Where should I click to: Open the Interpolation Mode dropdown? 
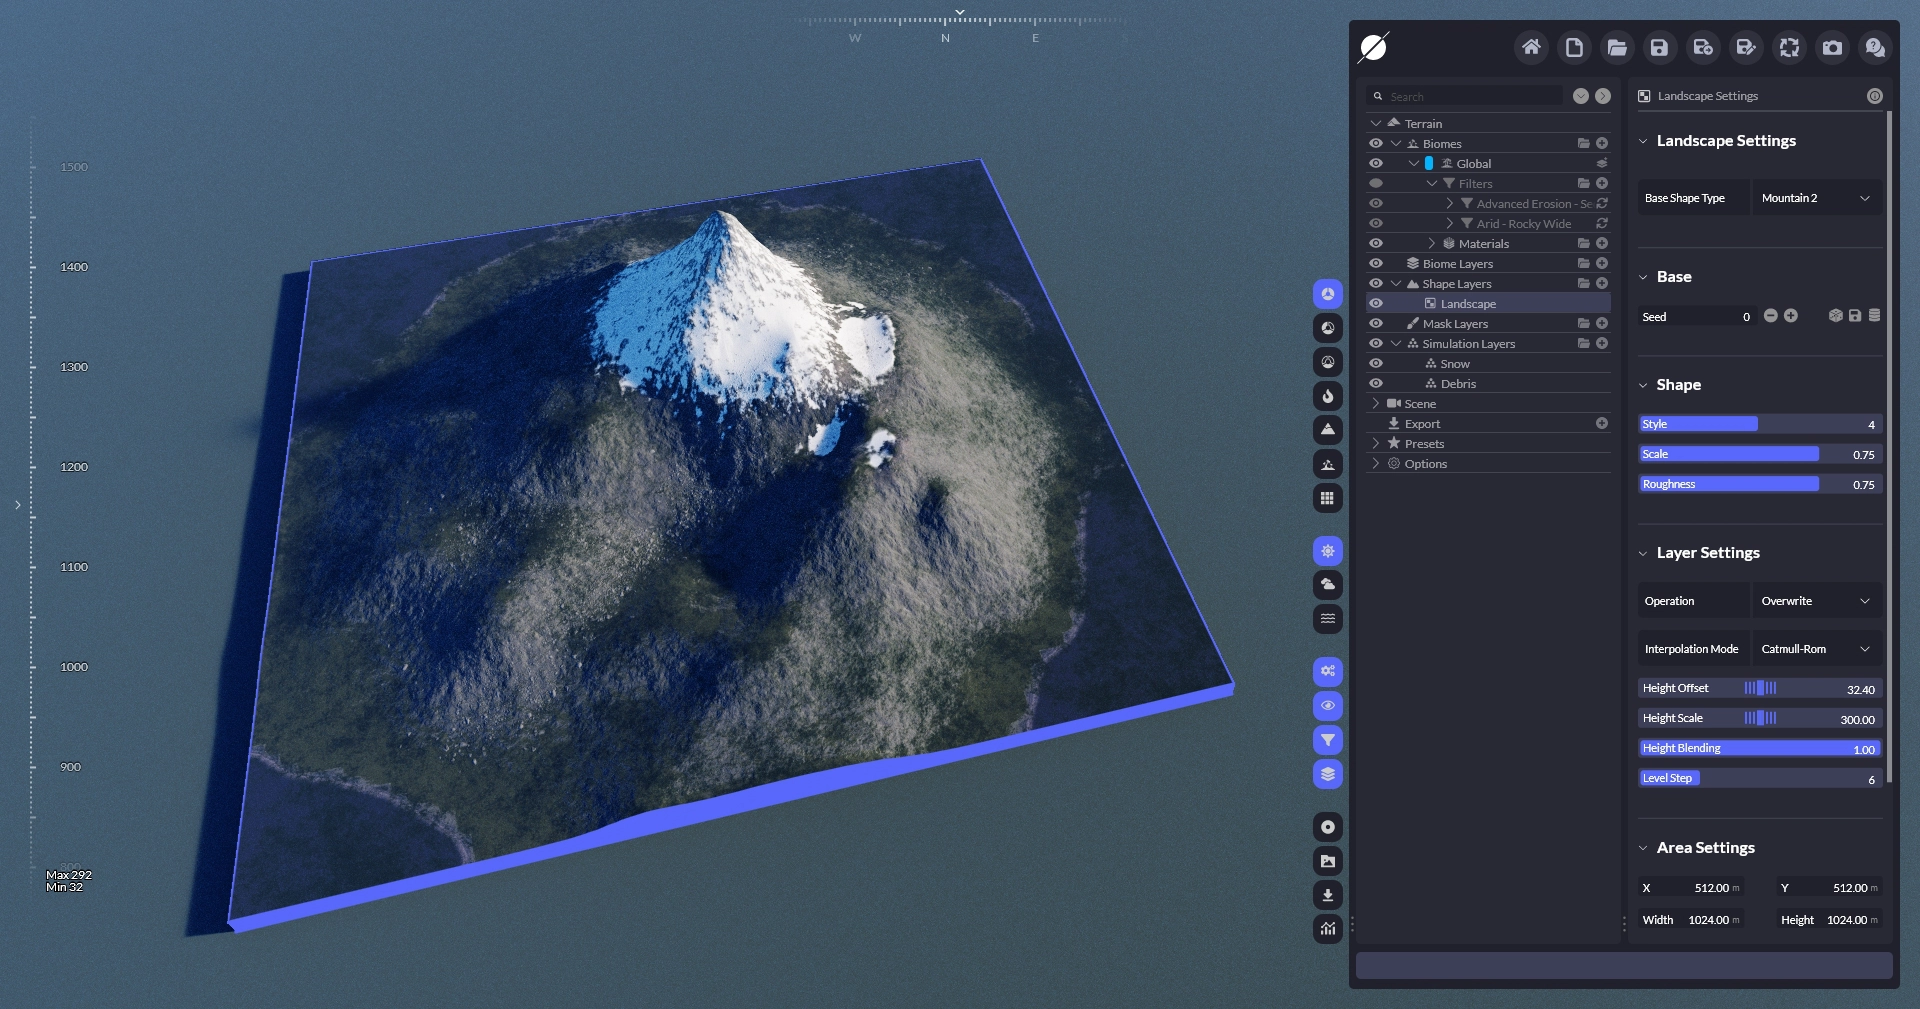[x=1815, y=649]
